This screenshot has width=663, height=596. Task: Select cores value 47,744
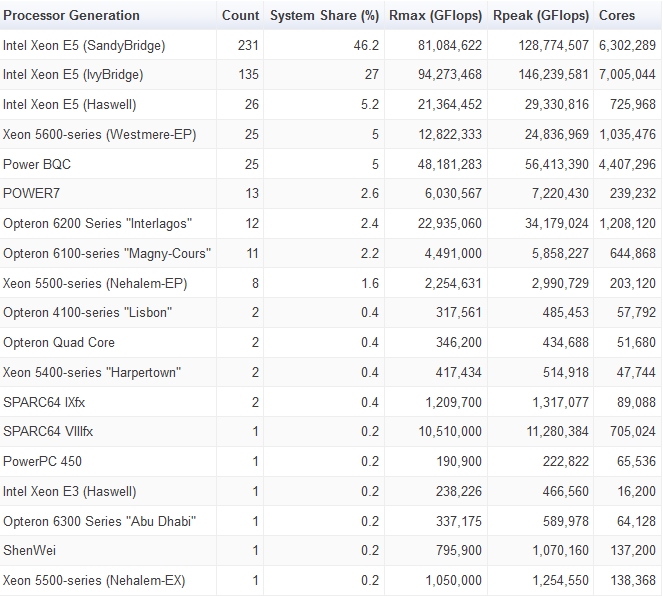(x=636, y=372)
